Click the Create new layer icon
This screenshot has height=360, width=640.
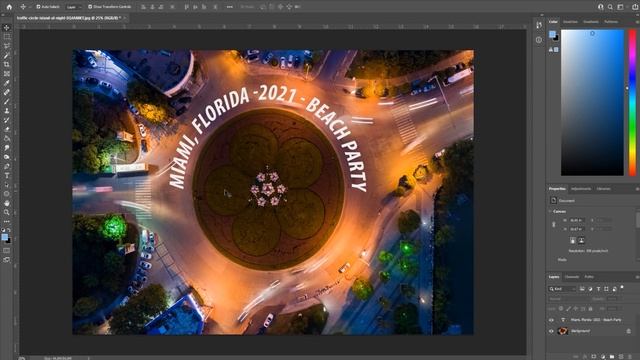click(x=621, y=357)
